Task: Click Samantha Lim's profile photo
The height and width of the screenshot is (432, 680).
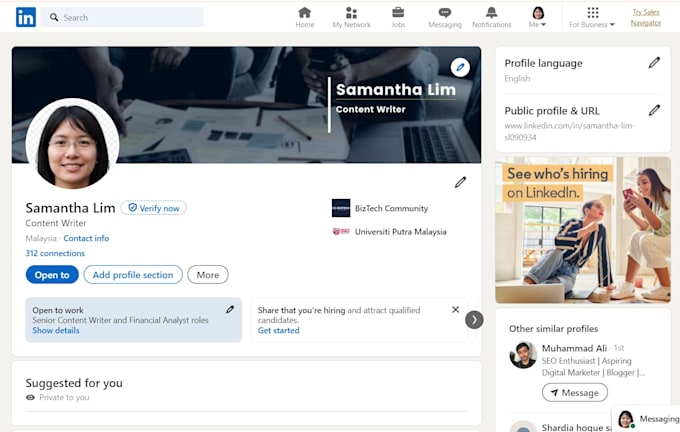Action: tap(72, 144)
